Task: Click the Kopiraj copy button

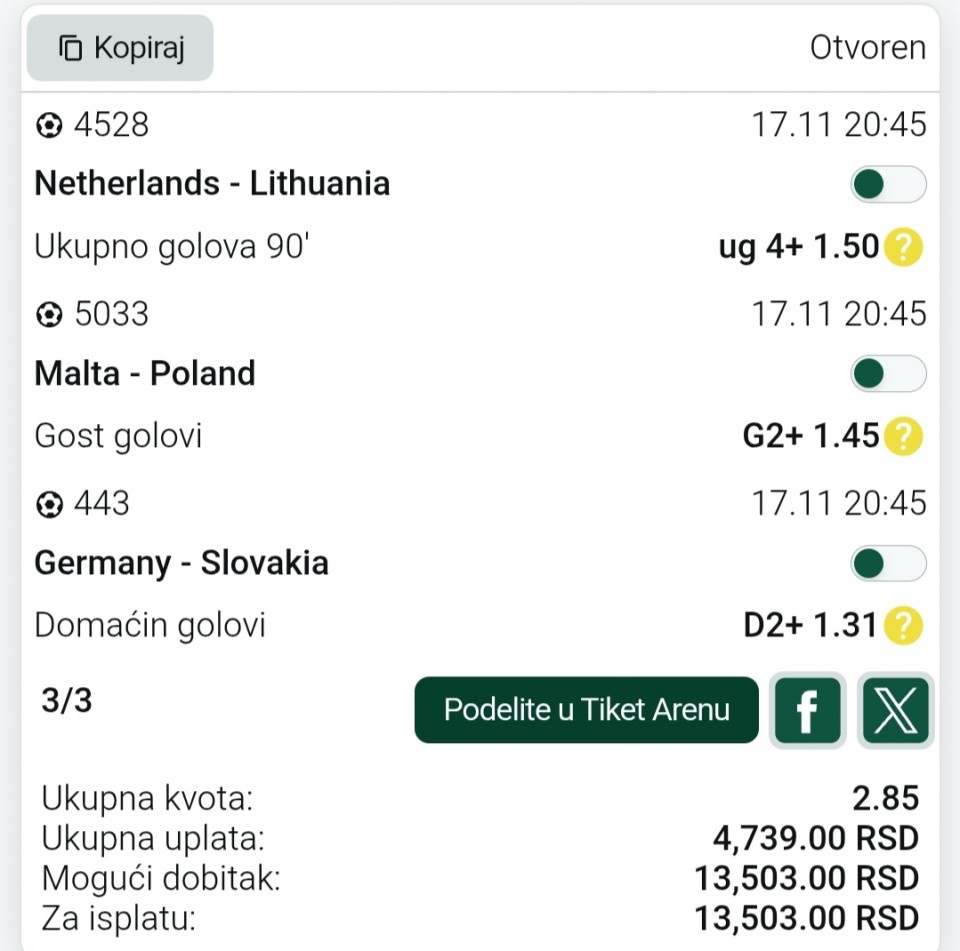Action: click(120, 48)
